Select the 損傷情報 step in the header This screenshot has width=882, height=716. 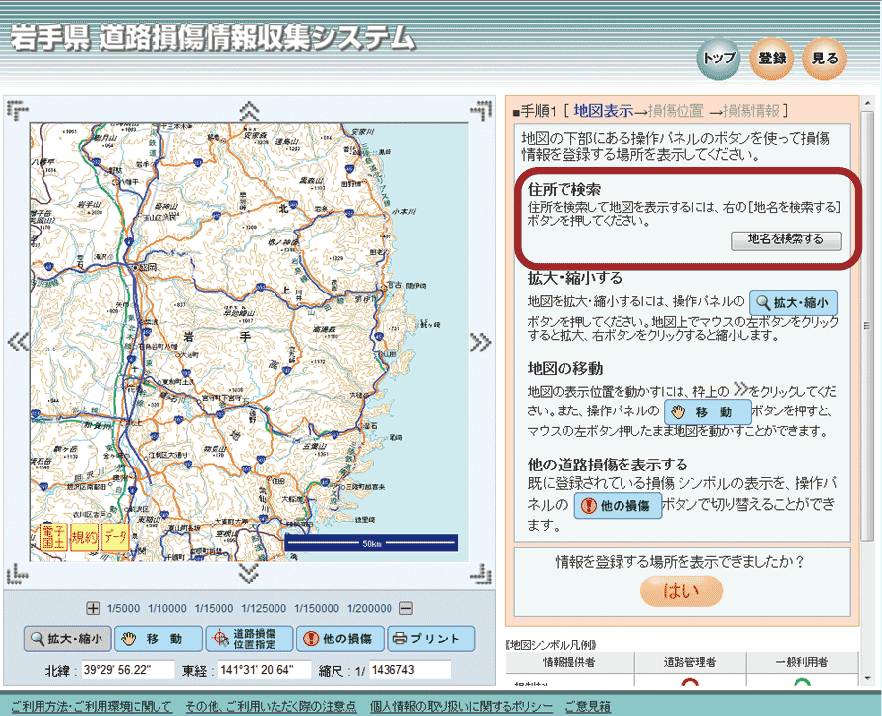[751, 111]
